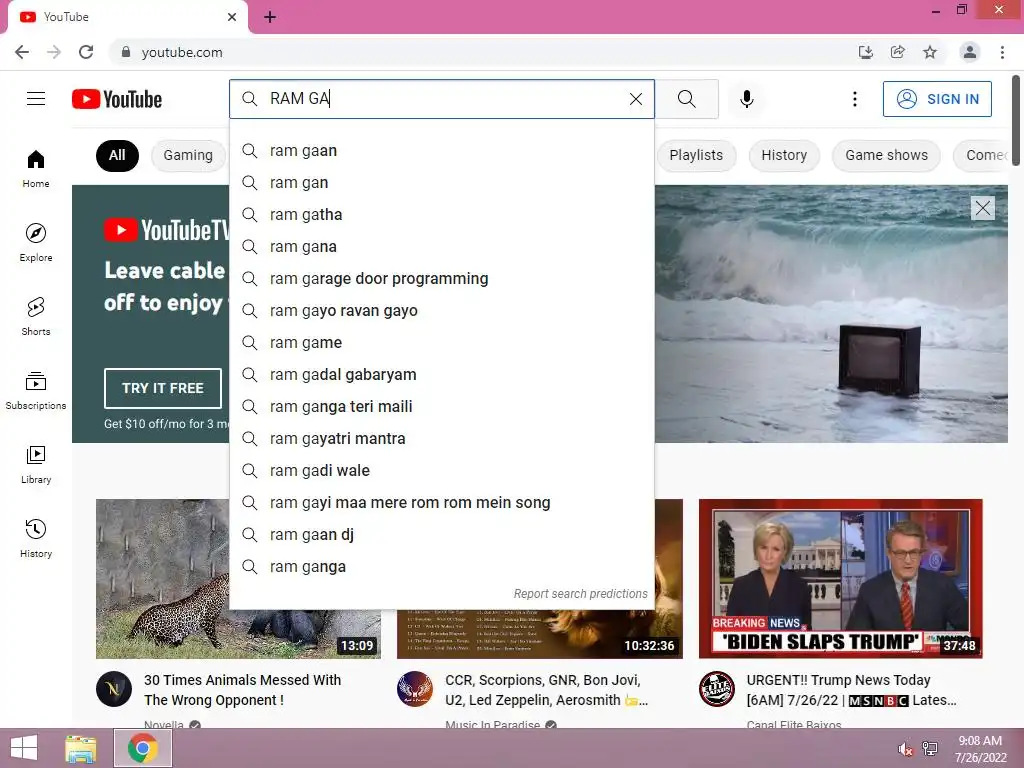The width and height of the screenshot is (1024, 768).
Task: Select the Comedy filter chip
Action: click(x=983, y=155)
